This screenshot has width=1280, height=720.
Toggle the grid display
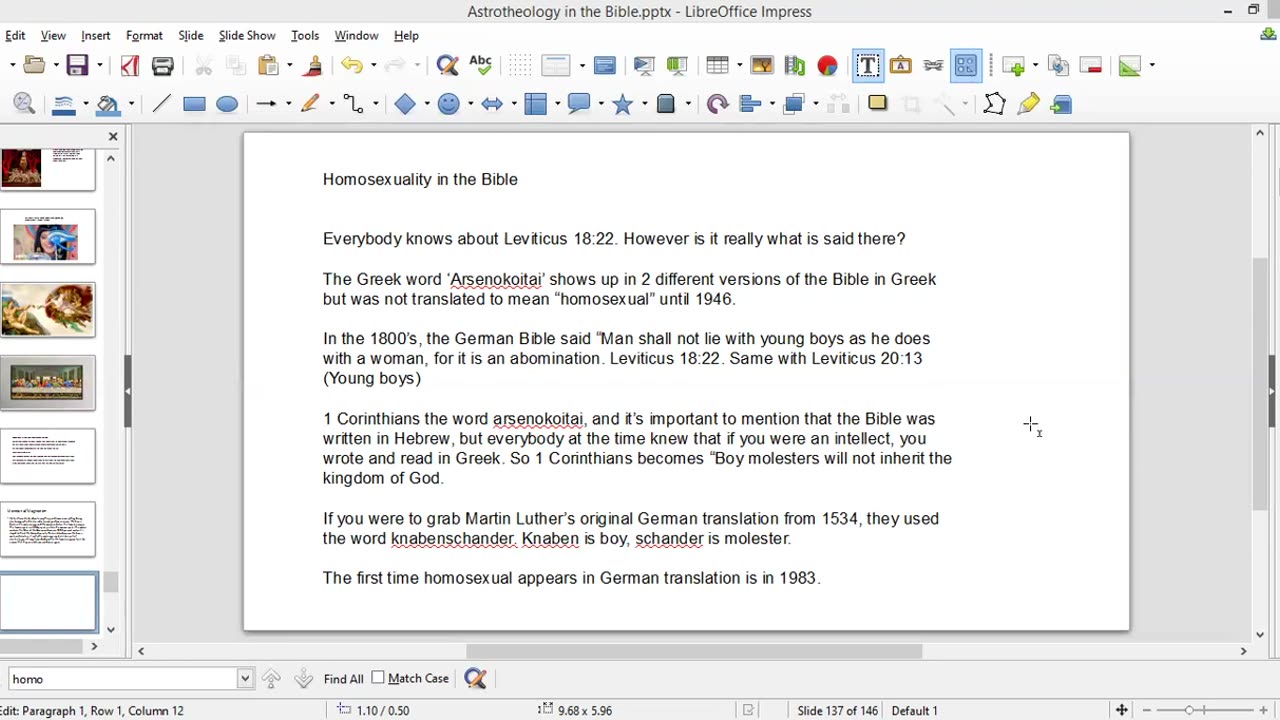click(520, 66)
